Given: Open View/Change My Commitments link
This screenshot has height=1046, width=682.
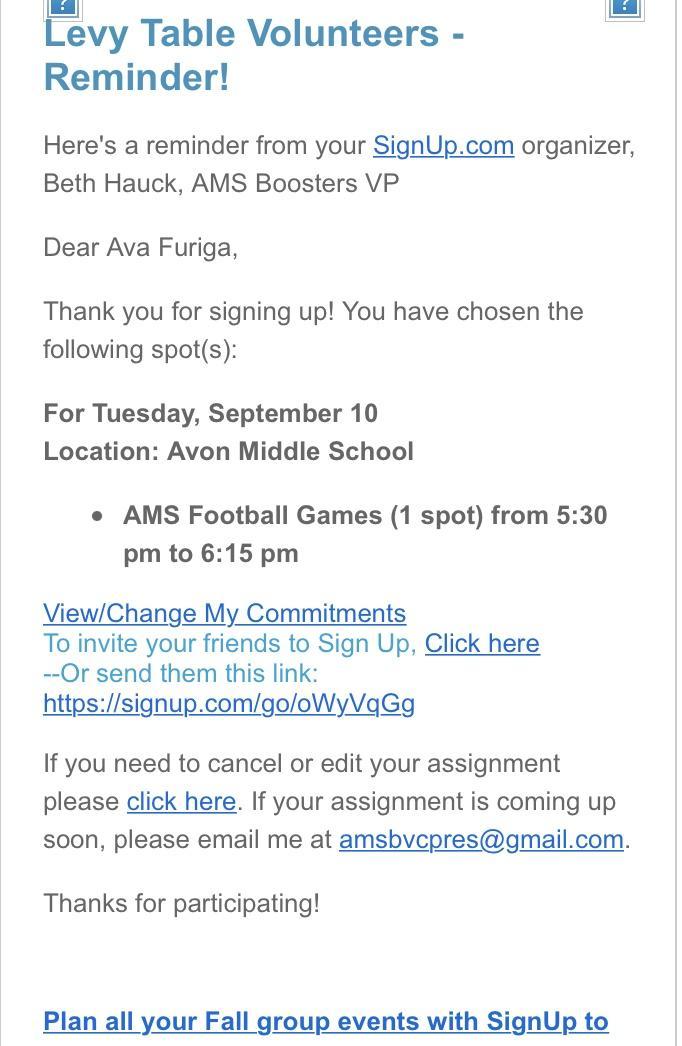Looking at the screenshot, I should coord(224,613).
